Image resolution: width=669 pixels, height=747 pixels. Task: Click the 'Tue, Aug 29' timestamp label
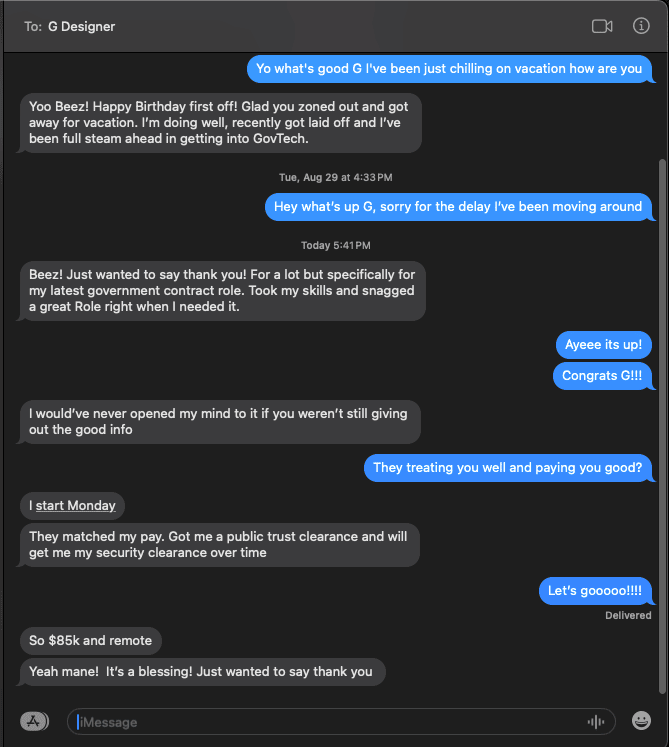[335, 177]
